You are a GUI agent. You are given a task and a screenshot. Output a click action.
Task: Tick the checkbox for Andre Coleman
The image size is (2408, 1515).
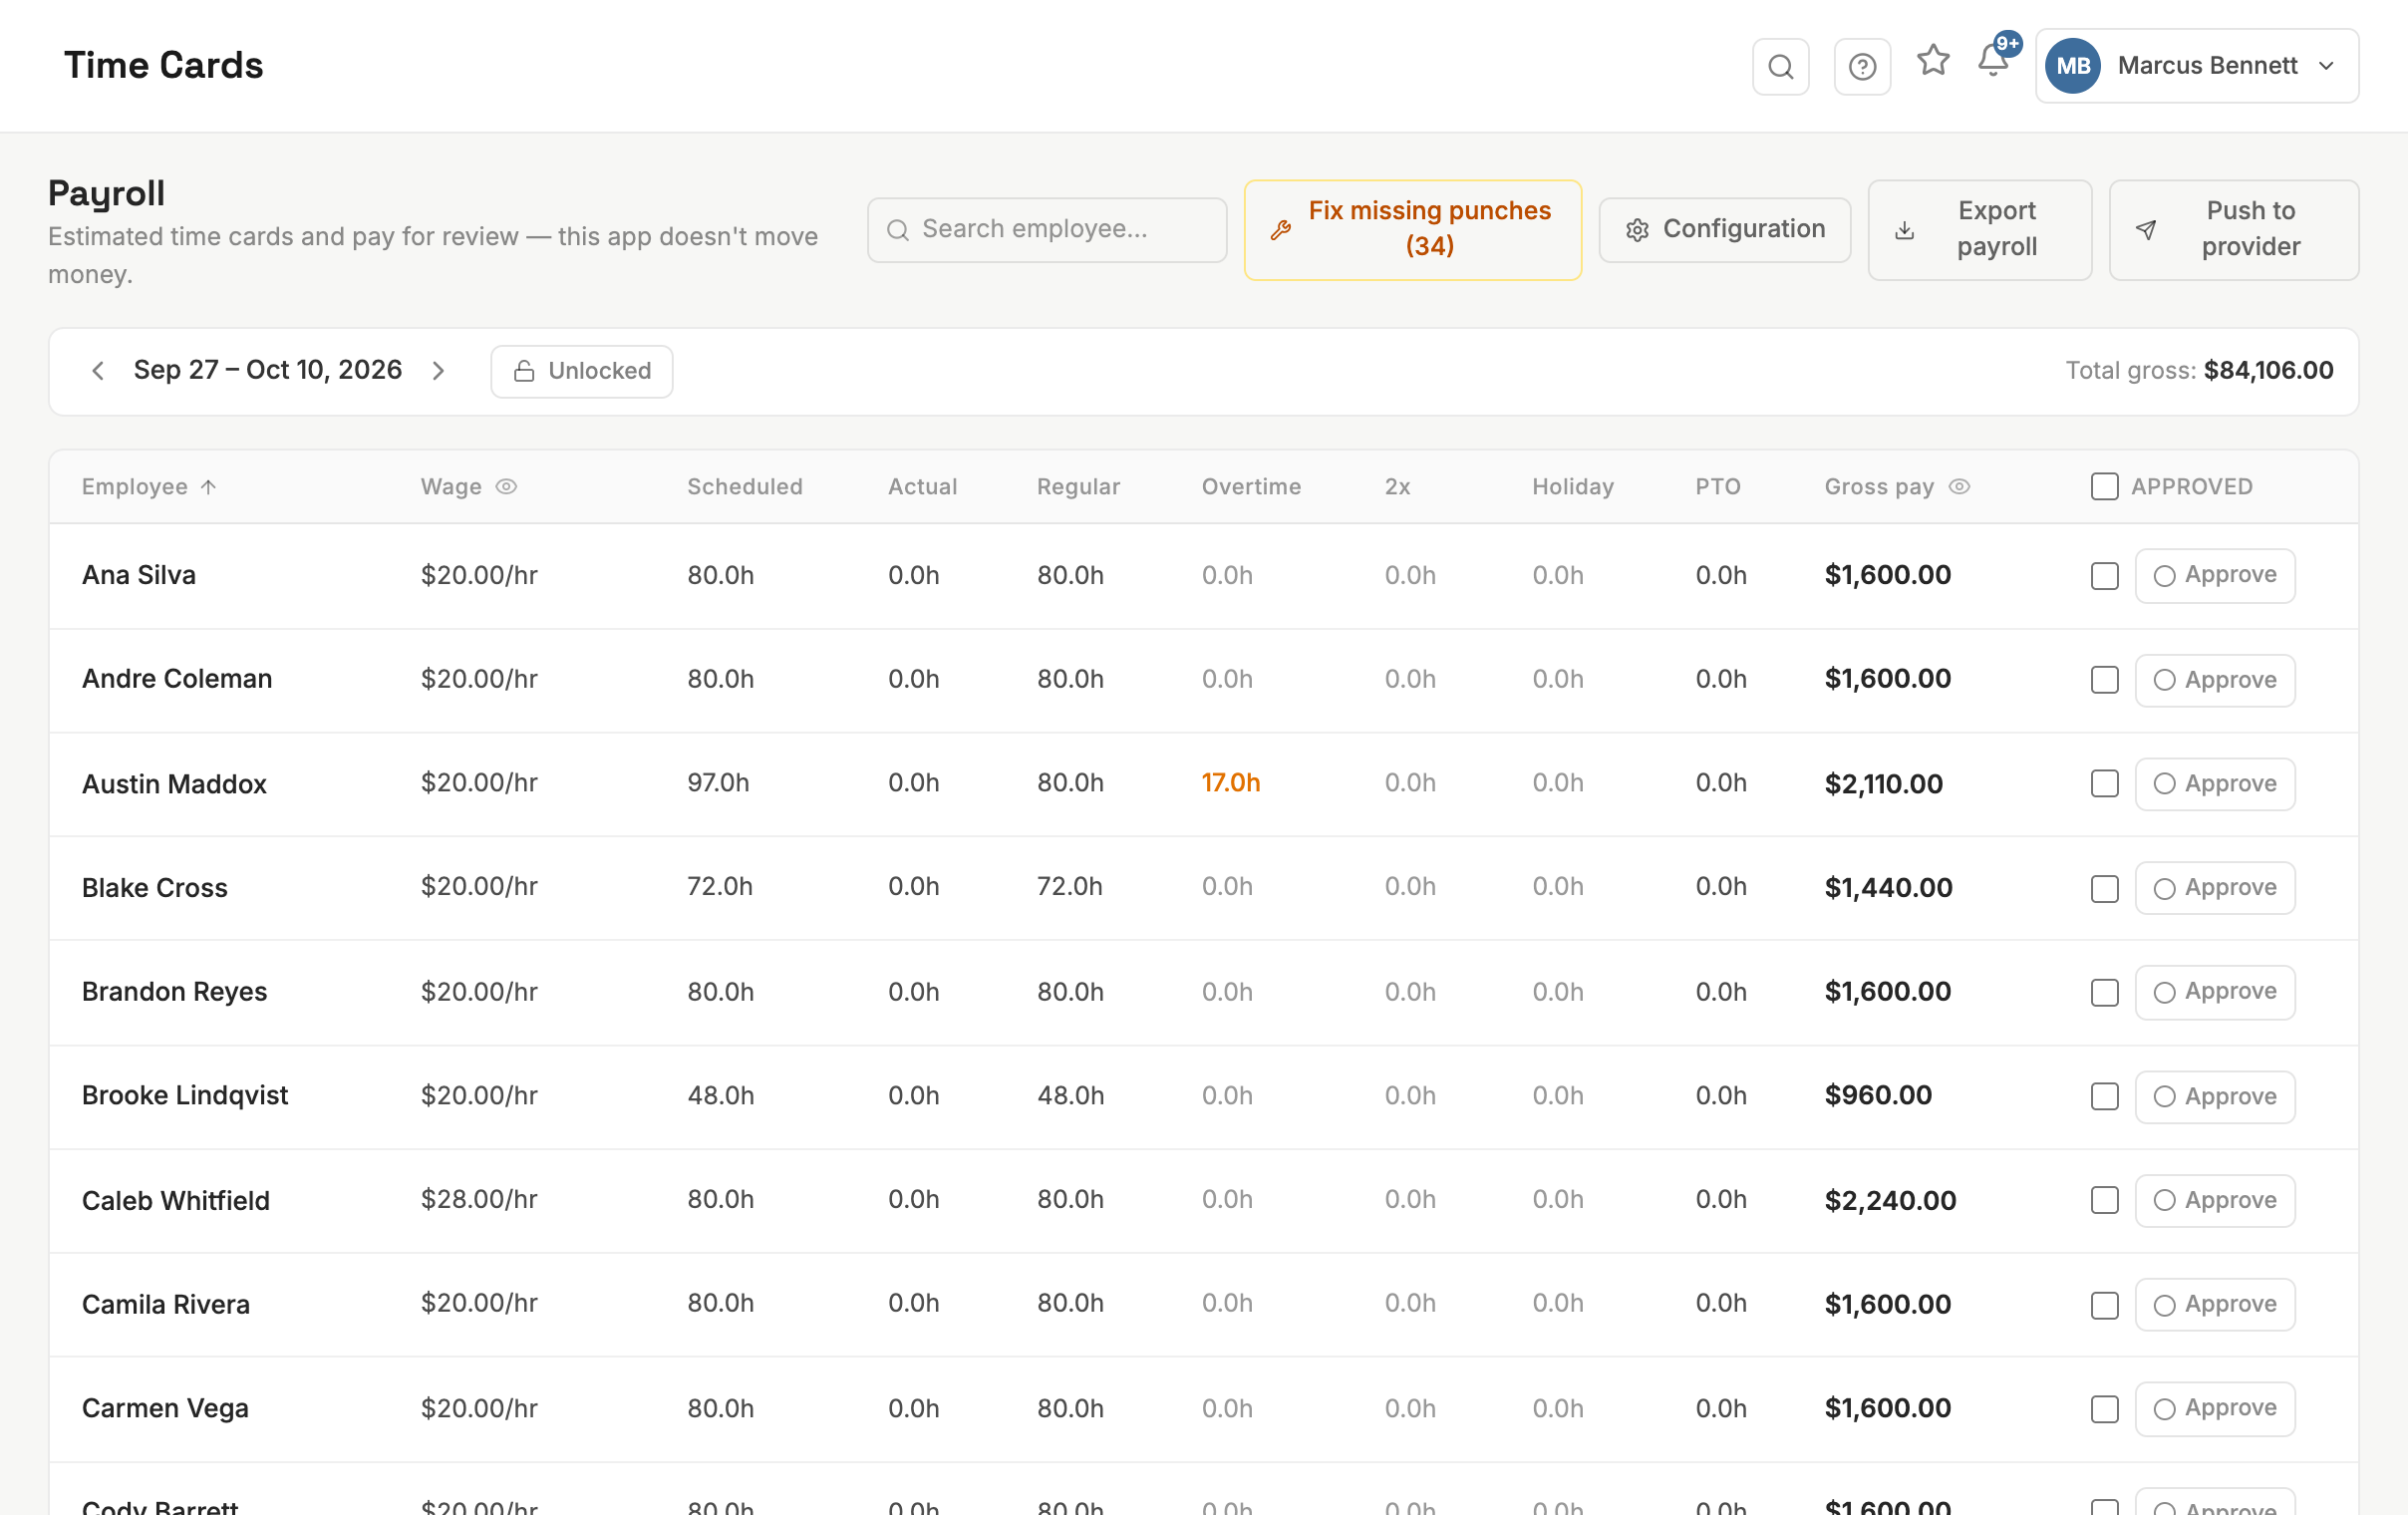pyautogui.click(x=2104, y=680)
